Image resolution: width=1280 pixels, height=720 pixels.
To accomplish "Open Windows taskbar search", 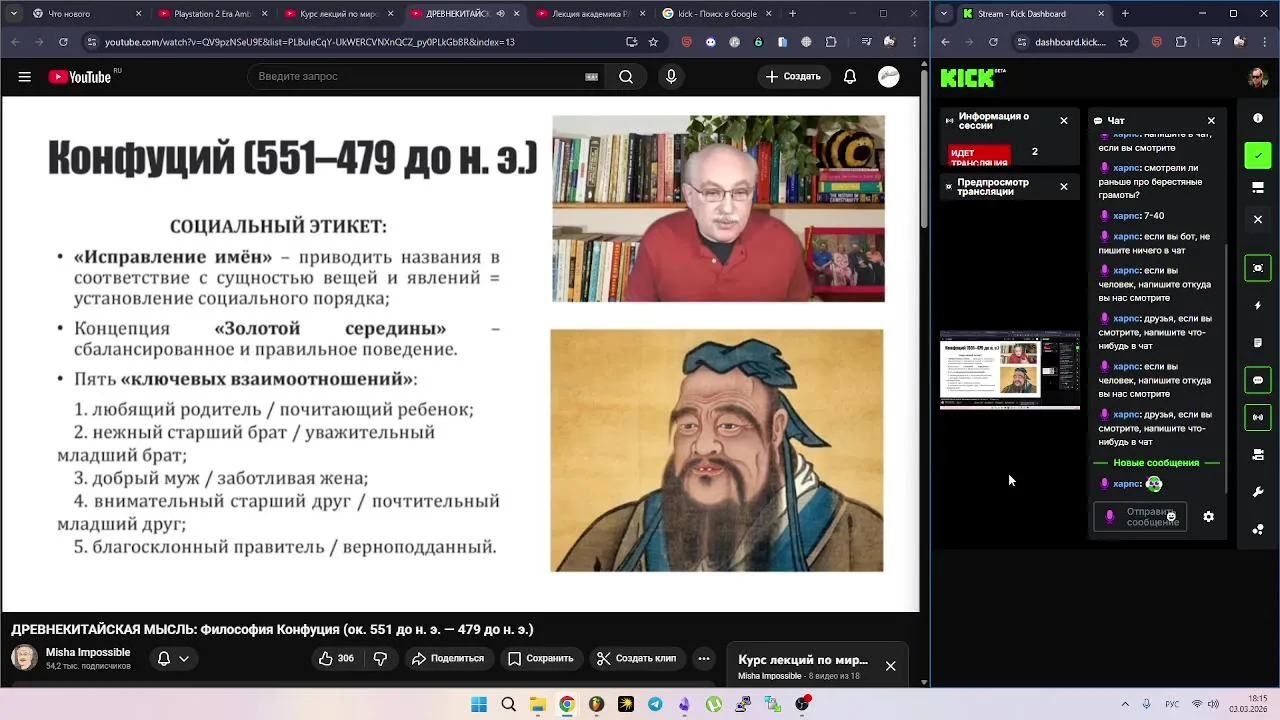I will [x=508, y=704].
